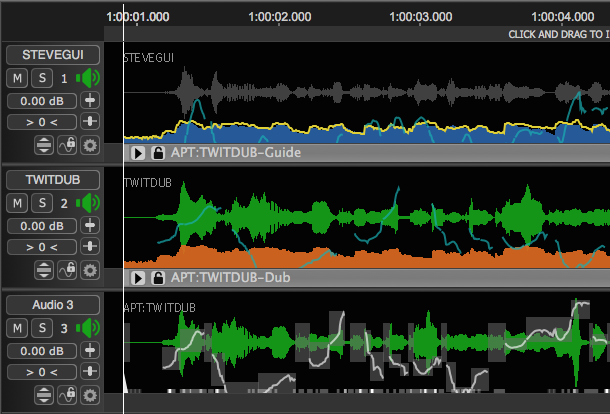Image resolution: width=610 pixels, height=414 pixels.
Task: Click STEVEGUI 0.00 dB gain field
Action: tap(41, 101)
